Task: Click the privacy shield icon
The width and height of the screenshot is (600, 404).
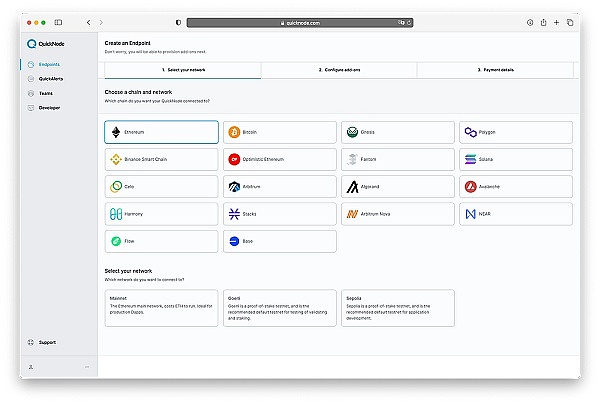Action: tap(178, 23)
